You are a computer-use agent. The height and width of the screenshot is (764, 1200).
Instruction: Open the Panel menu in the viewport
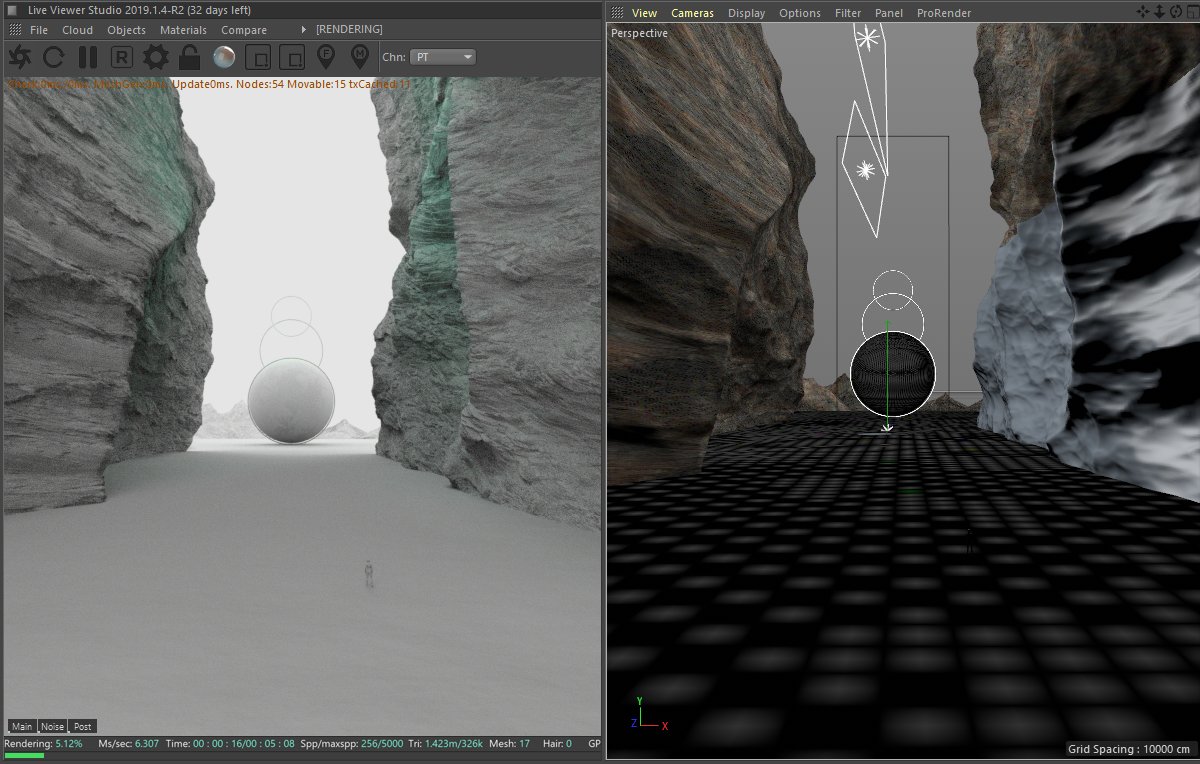point(889,13)
